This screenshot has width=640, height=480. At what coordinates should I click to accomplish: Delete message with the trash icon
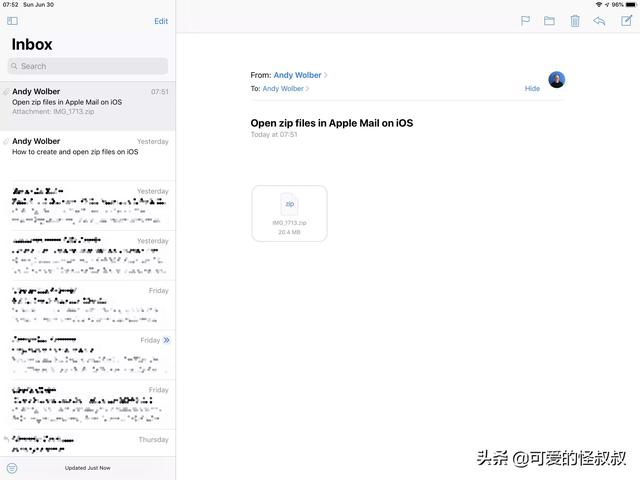575,21
